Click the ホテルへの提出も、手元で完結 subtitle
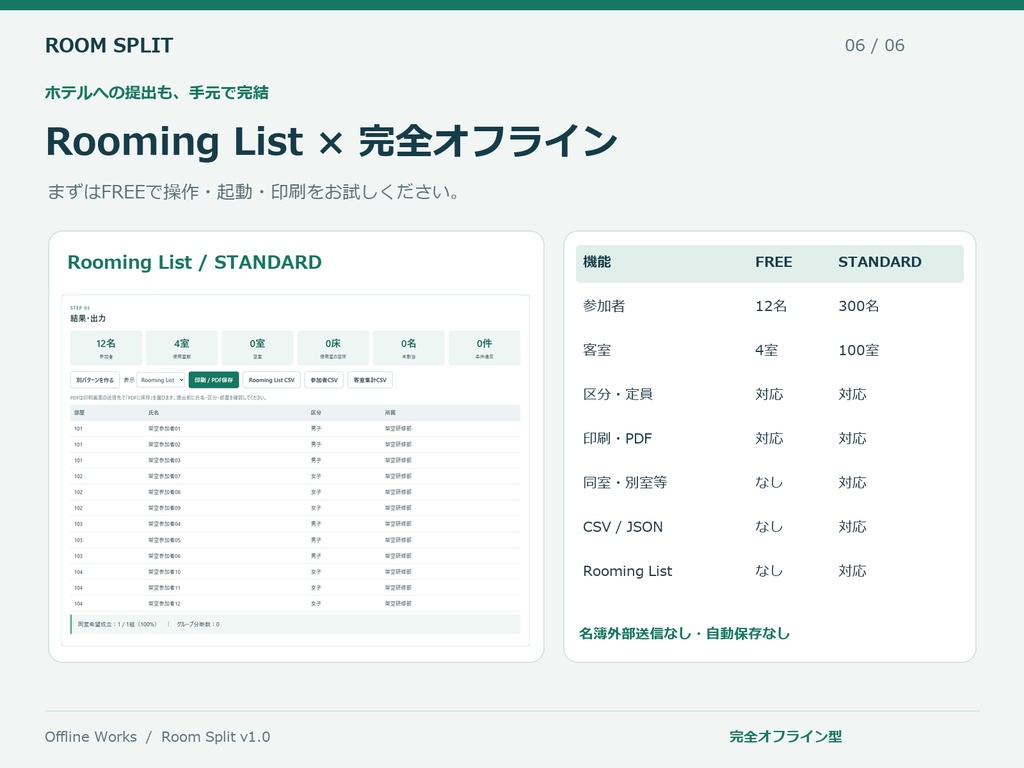1024x768 pixels. tap(157, 93)
